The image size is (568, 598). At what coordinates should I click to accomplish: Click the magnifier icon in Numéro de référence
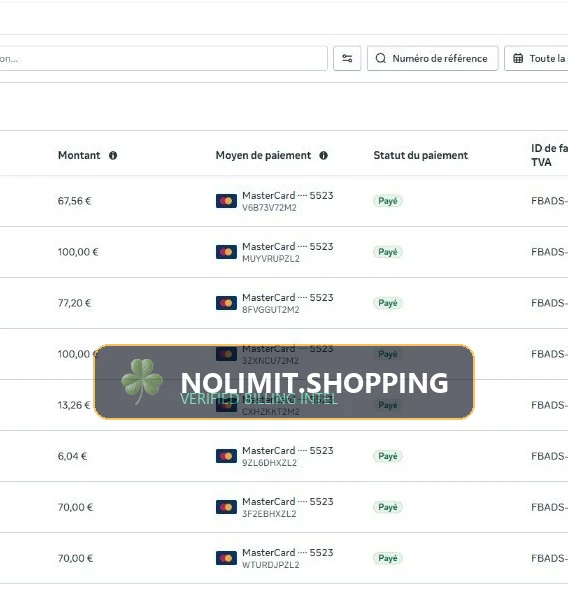point(381,58)
